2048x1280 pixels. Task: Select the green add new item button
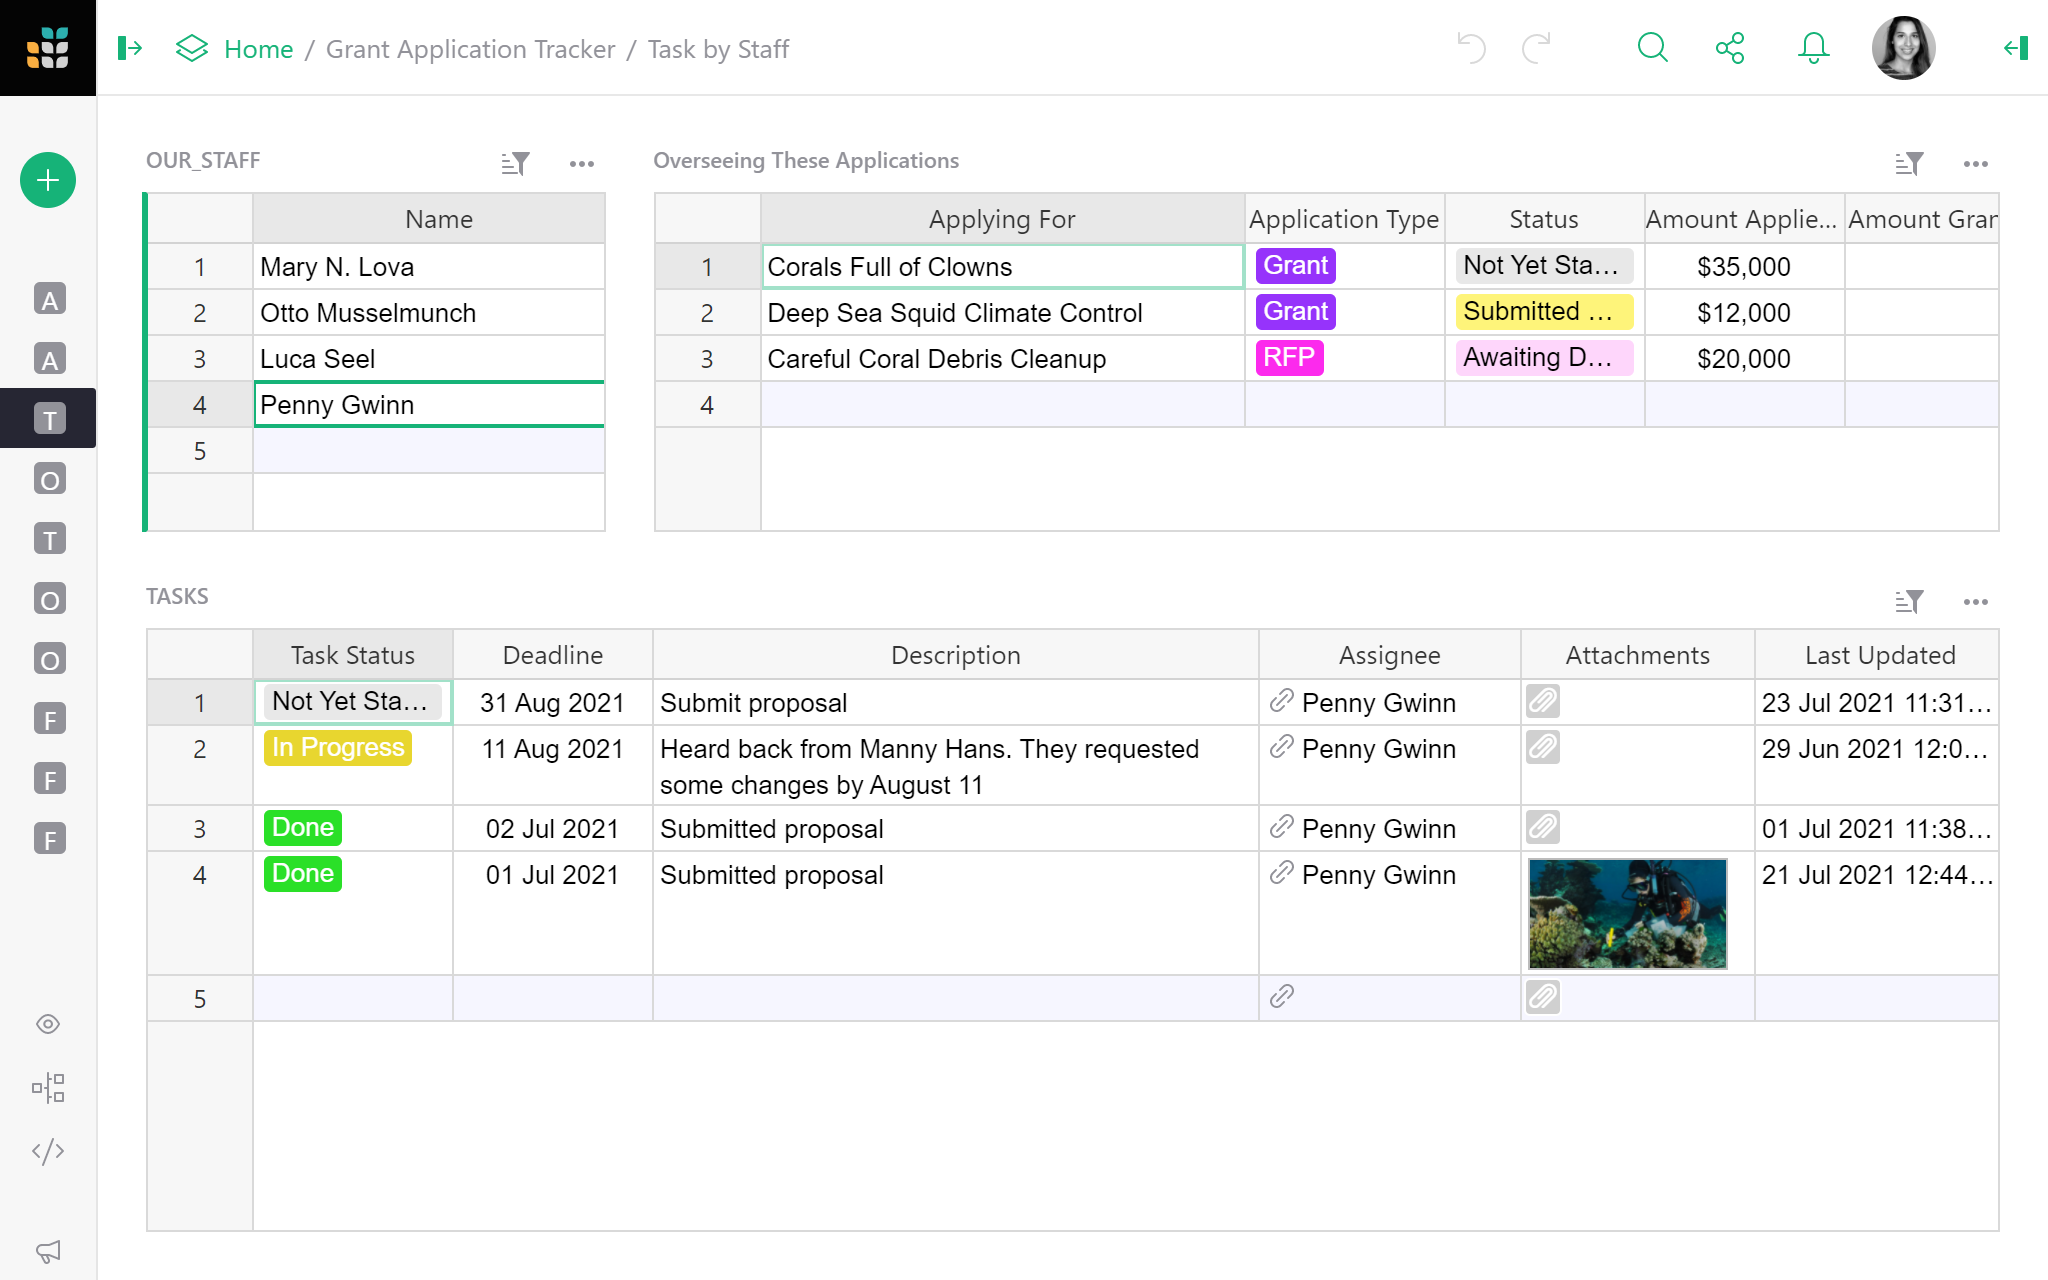point(47,180)
